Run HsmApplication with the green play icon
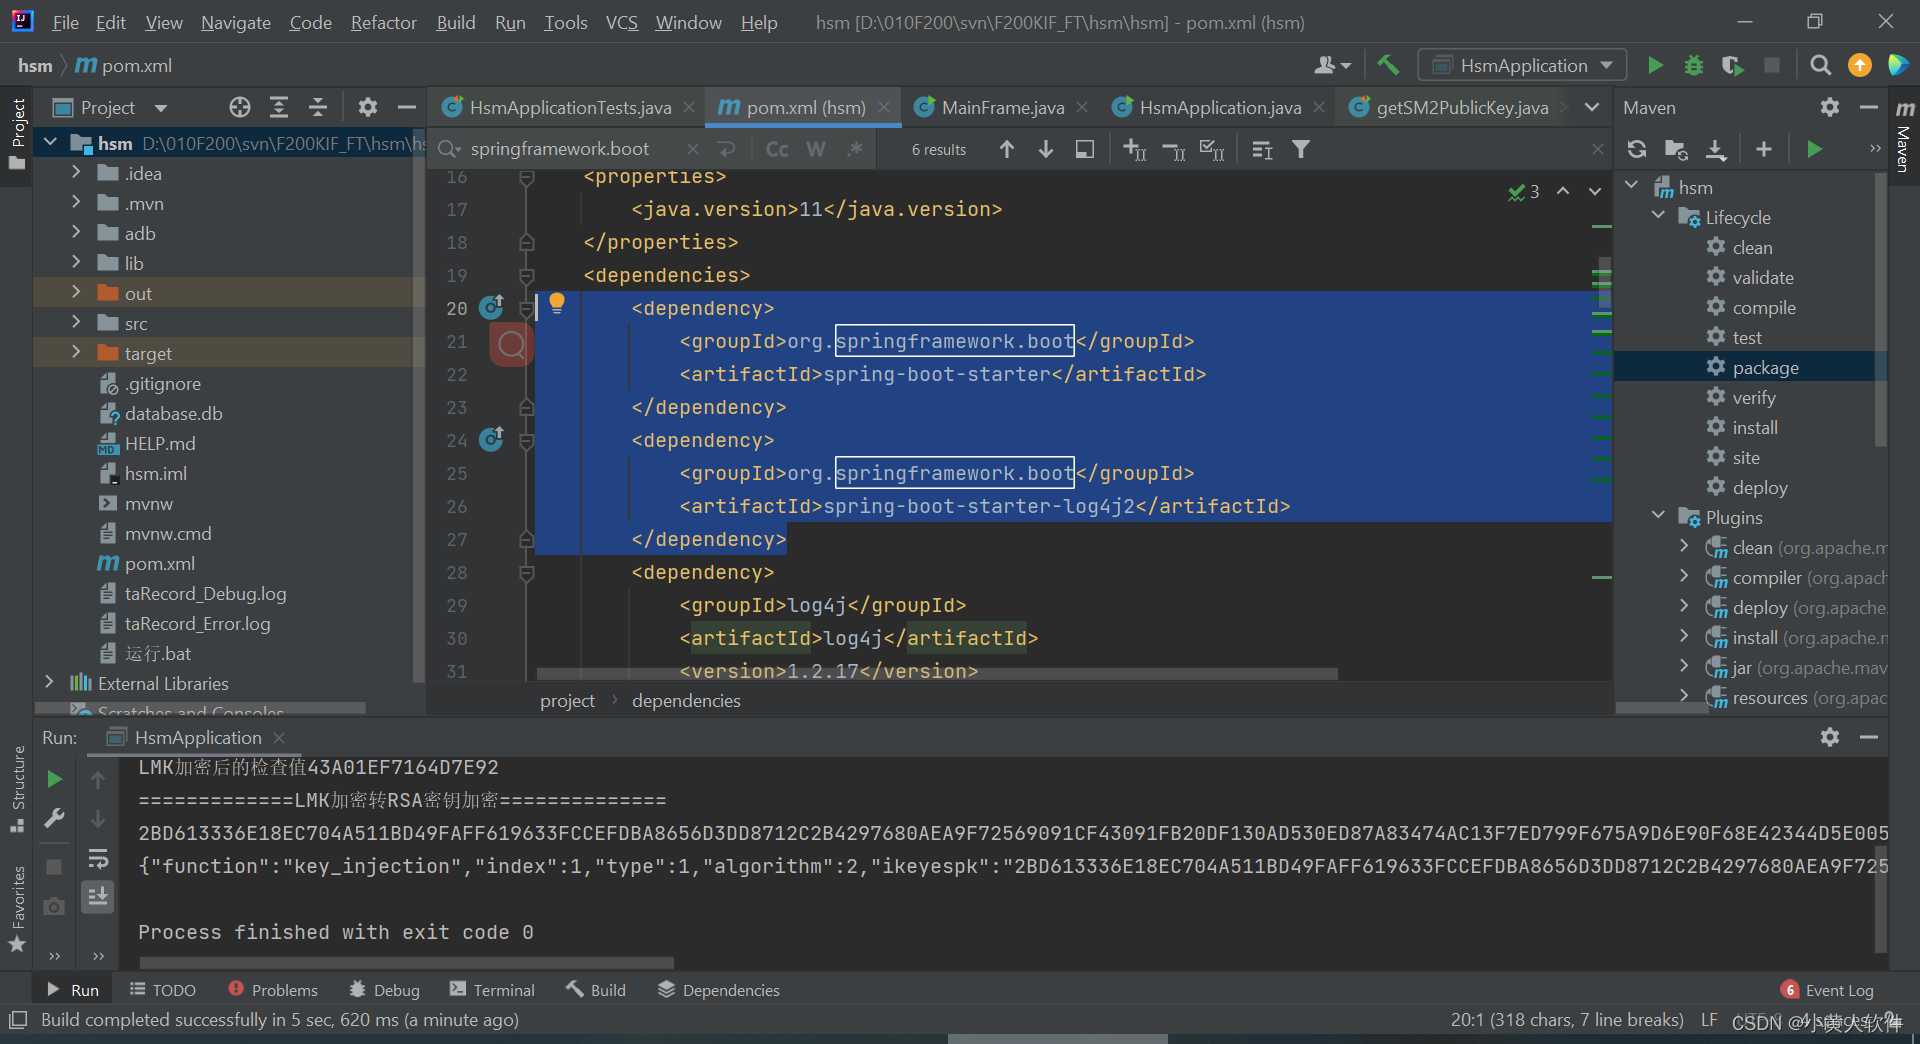This screenshot has width=1920, height=1044. tap(1655, 65)
